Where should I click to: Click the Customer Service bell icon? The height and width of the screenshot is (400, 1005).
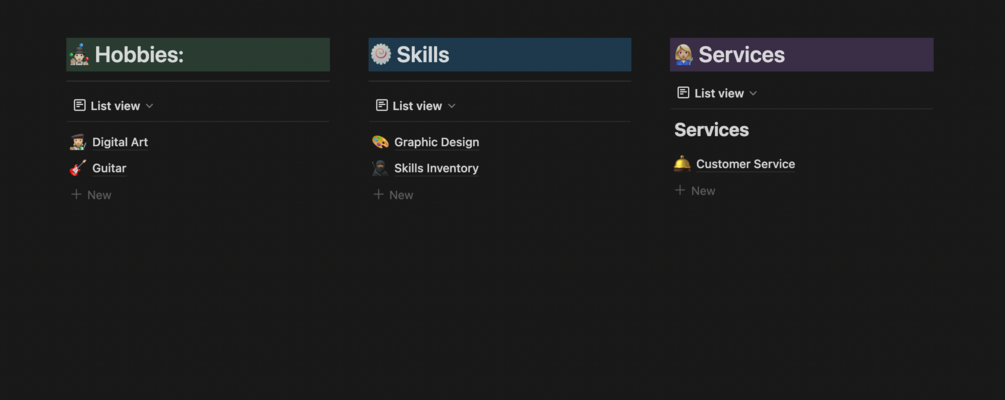pos(682,164)
